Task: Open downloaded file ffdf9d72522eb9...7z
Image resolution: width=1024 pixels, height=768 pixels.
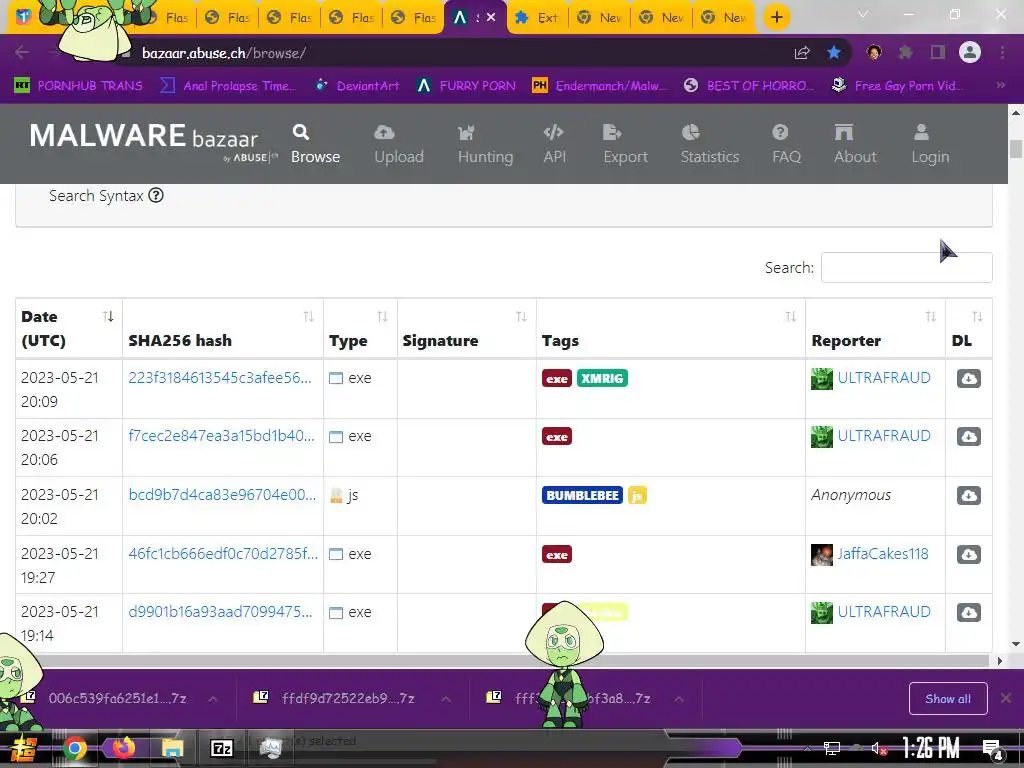Action: tap(334, 698)
